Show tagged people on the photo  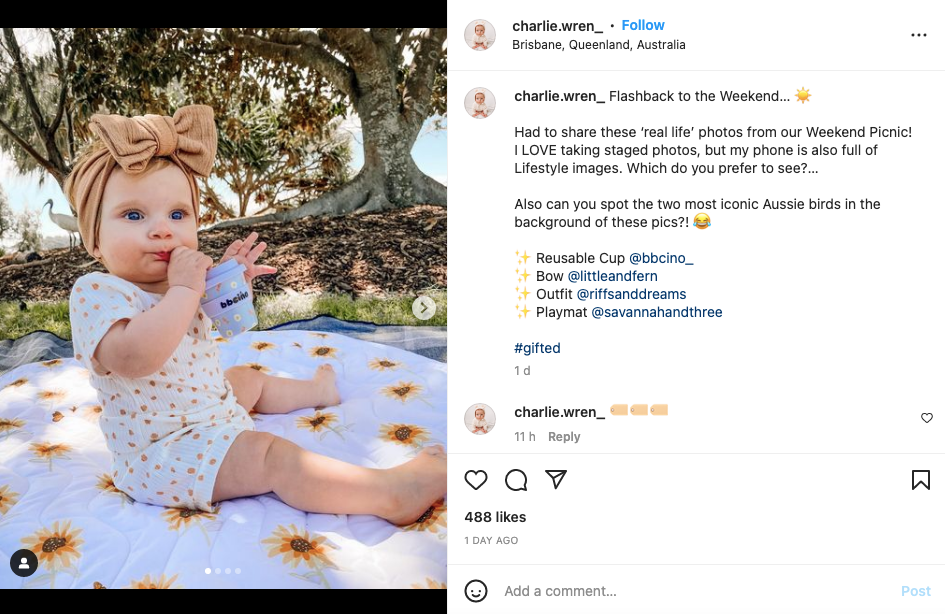tap(24, 563)
